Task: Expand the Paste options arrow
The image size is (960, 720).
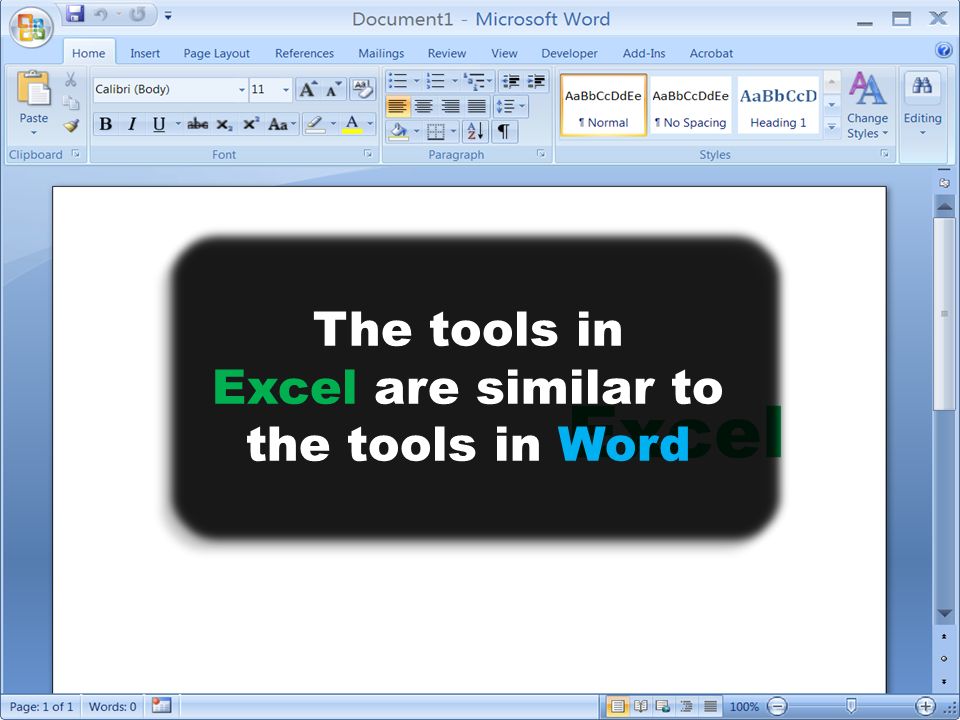Action: tap(34, 132)
